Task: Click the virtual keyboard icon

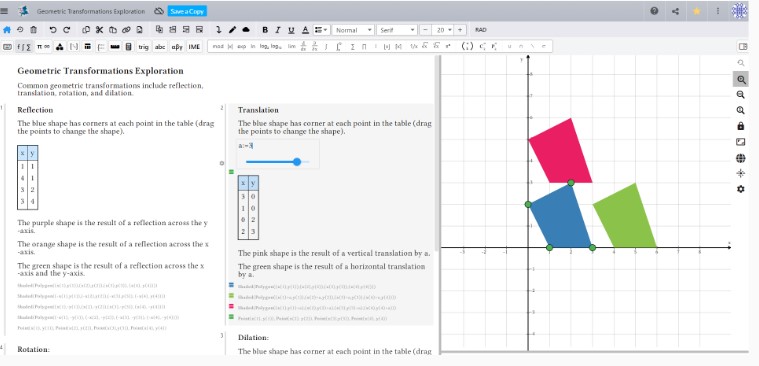Action: (x=7, y=46)
